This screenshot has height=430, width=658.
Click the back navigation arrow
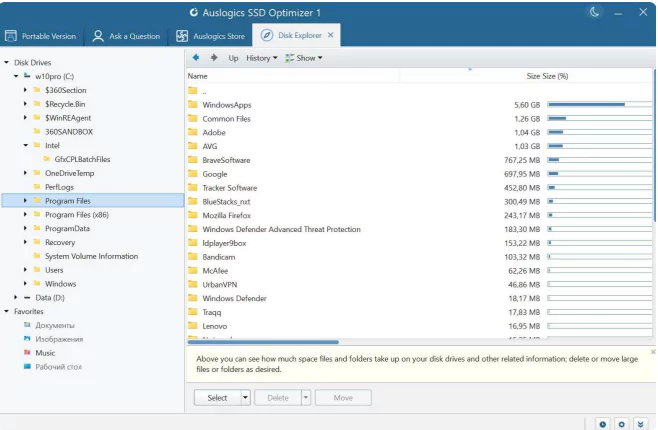point(196,57)
